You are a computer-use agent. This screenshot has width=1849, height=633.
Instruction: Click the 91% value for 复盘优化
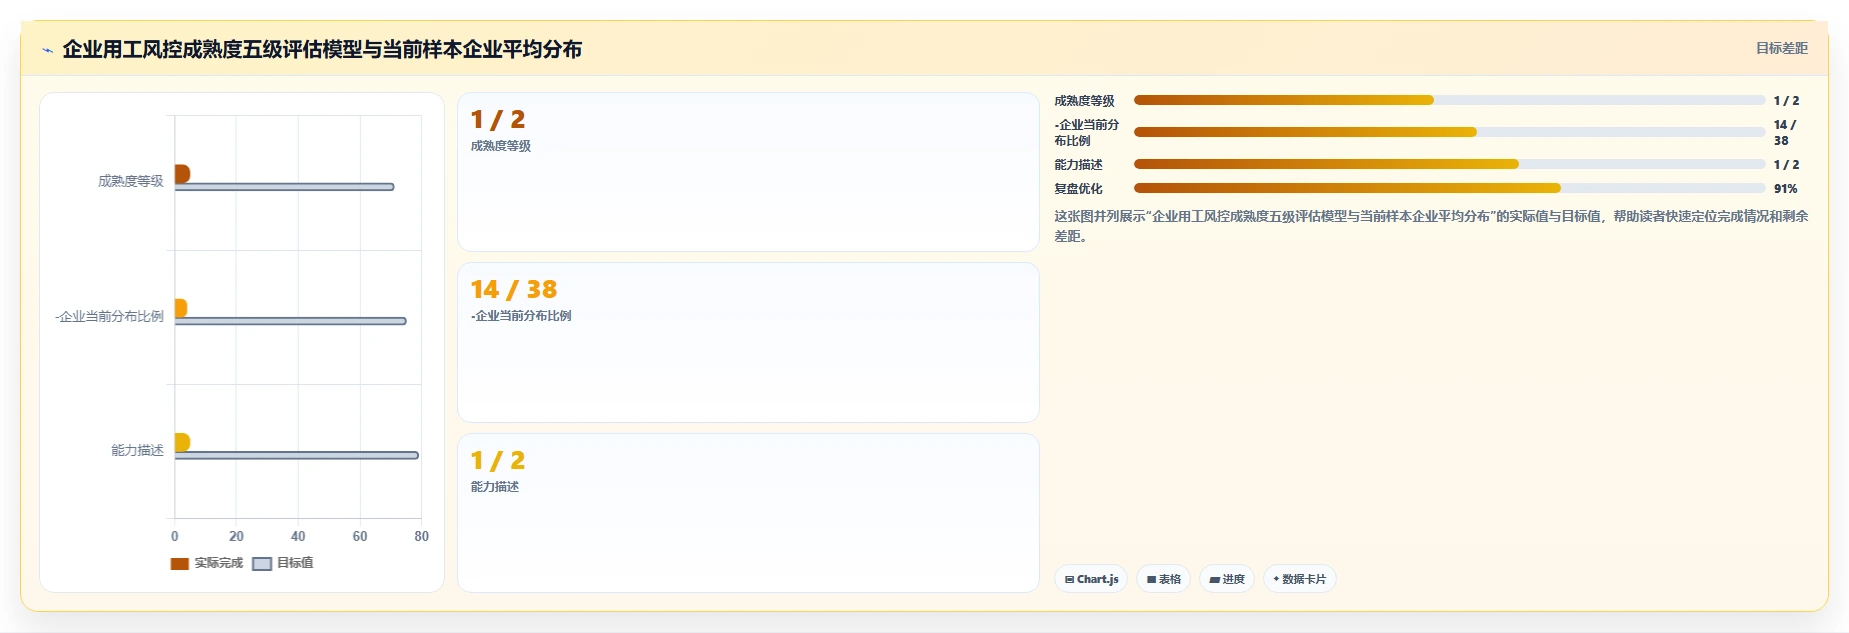(x=1785, y=188)
